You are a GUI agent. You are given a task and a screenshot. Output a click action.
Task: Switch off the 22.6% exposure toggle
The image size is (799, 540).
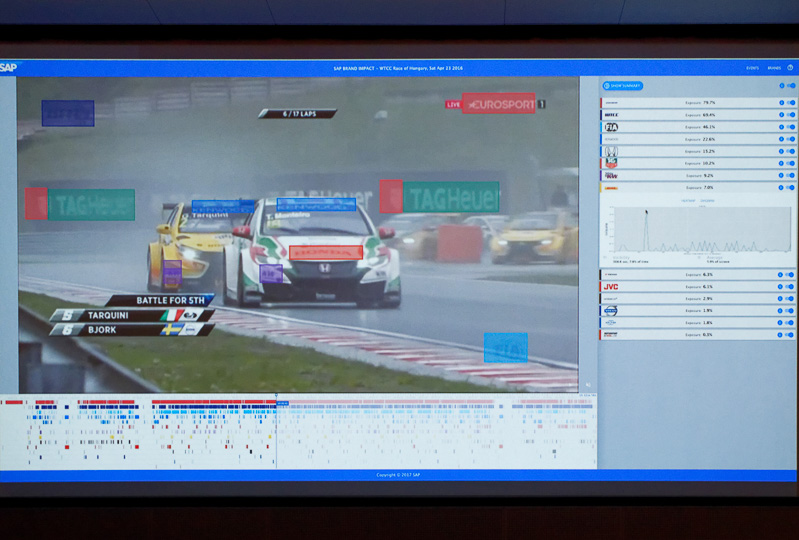(790, 139)
